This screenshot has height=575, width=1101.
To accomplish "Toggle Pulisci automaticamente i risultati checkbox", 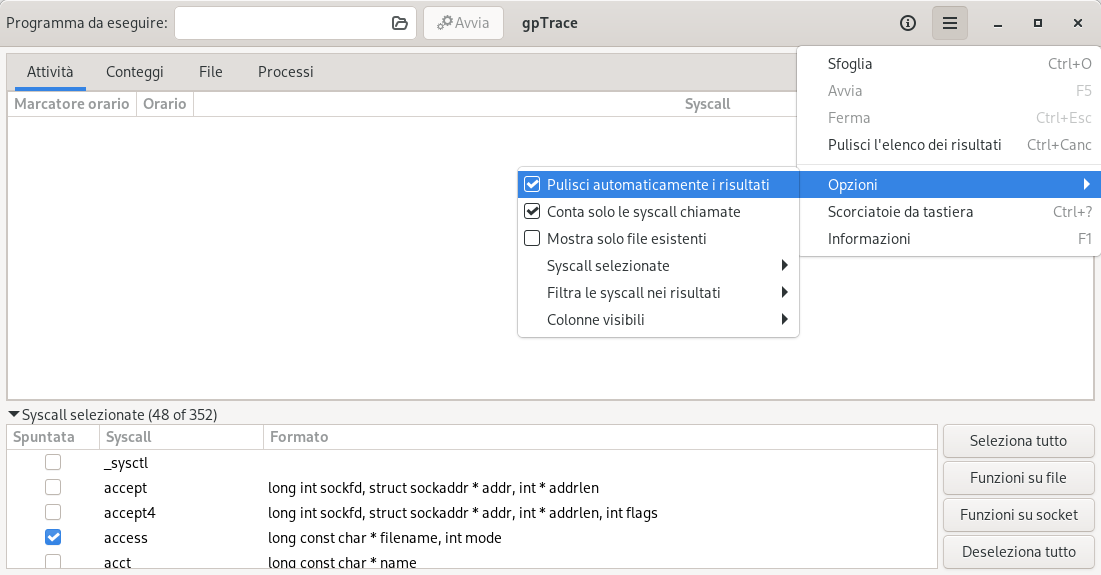I will [x=532, y=185].
